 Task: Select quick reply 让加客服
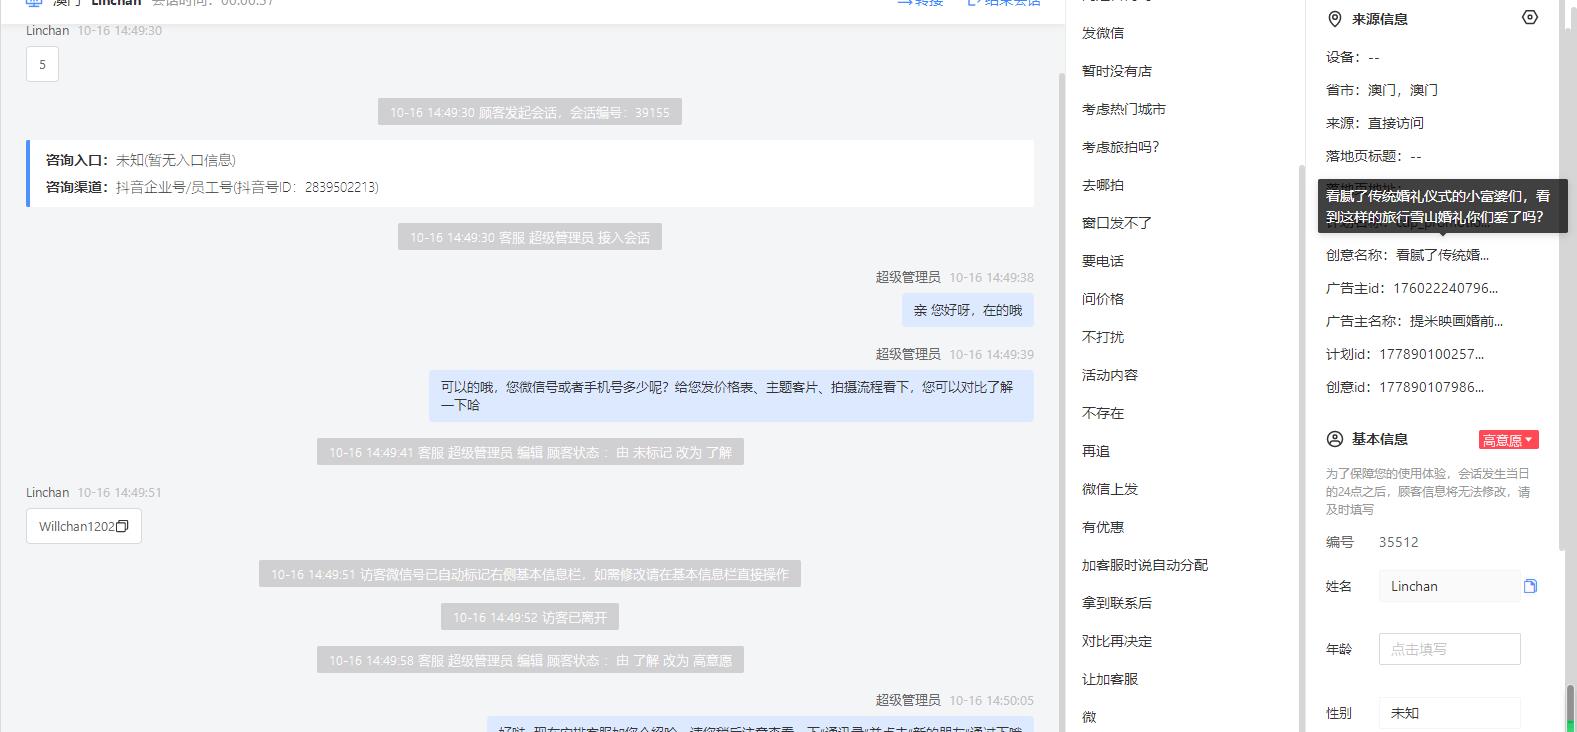click(1110, 679)
